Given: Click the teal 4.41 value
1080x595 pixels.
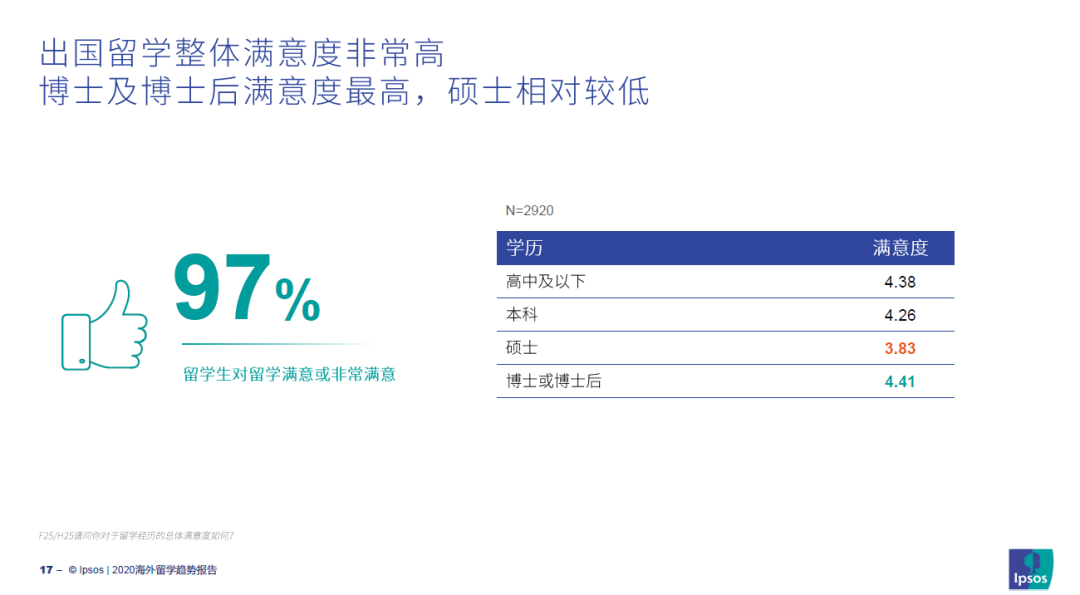Looking at the screenshot, I should [900, 382].
